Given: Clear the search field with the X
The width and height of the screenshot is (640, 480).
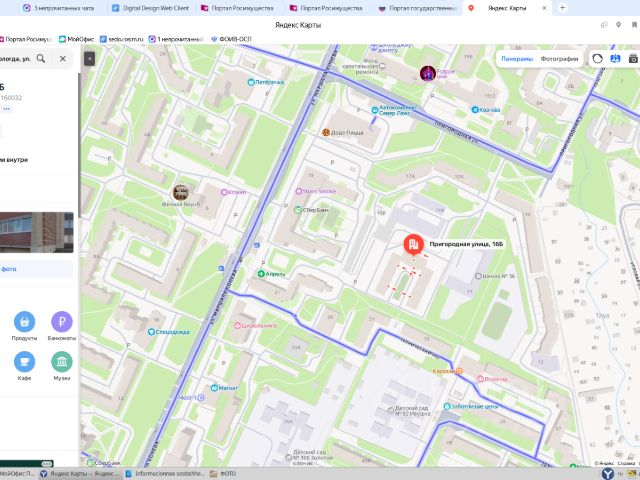Looking at the screenshot, I should click(x=62, y=59).
